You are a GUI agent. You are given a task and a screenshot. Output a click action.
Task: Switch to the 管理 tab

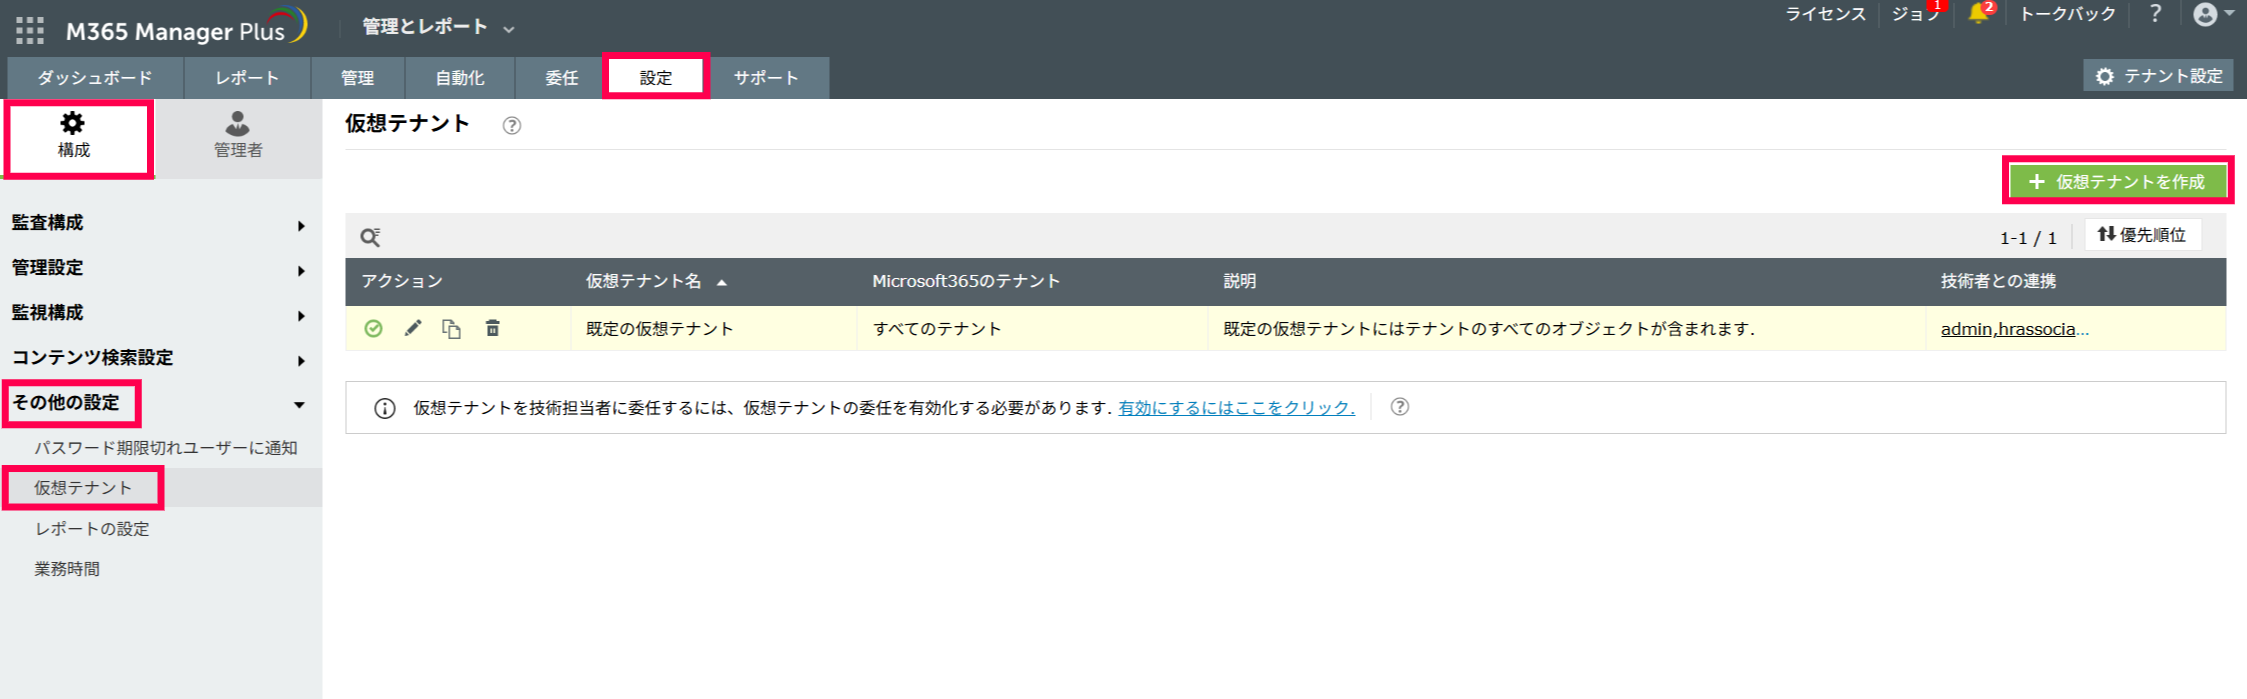(x=357, y=78)
